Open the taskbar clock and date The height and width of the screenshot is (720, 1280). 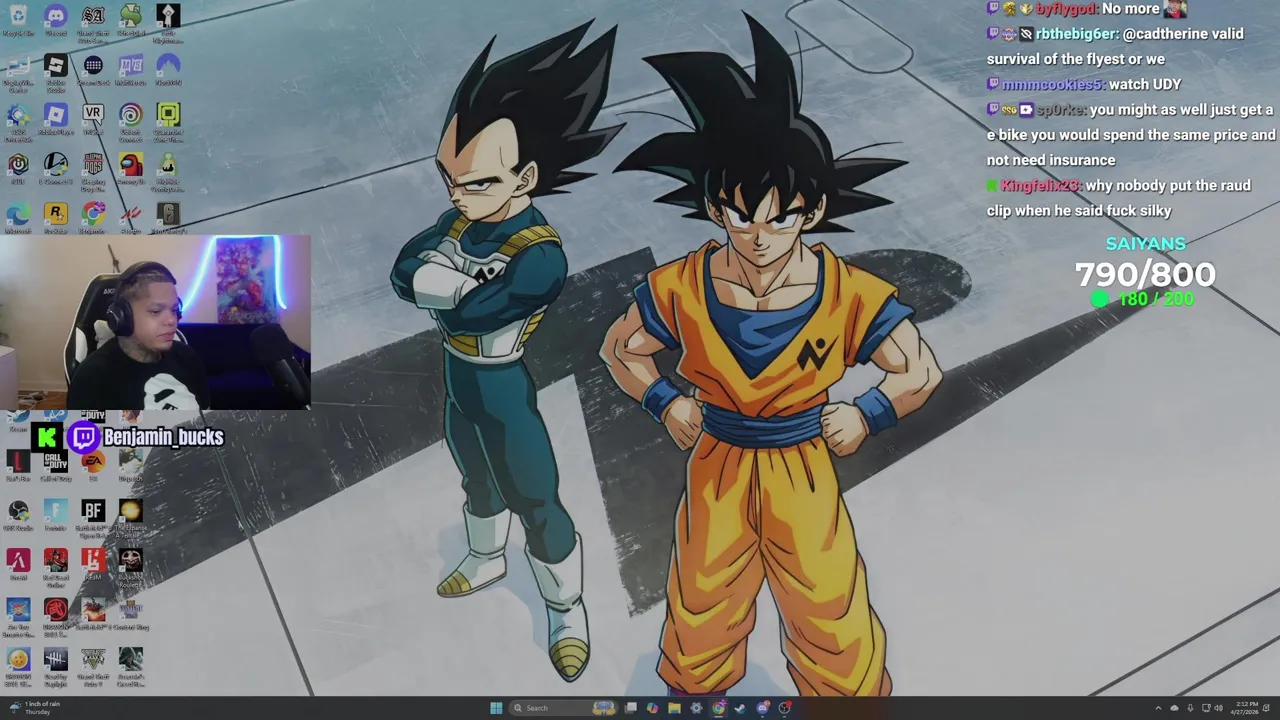tap(1246, 708)
